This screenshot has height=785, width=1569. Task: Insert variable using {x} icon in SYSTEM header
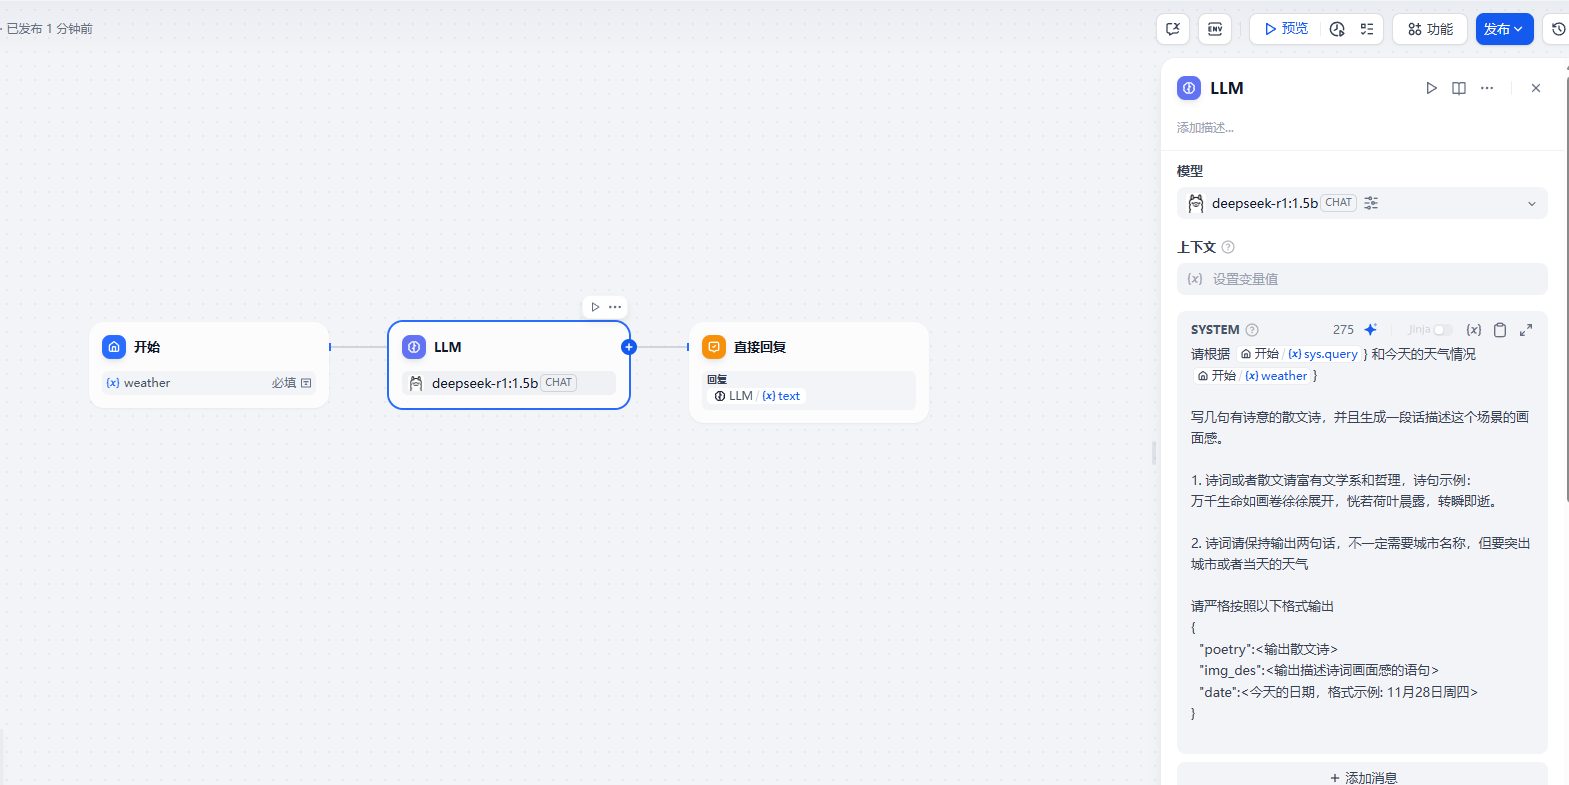[1473, 330]
